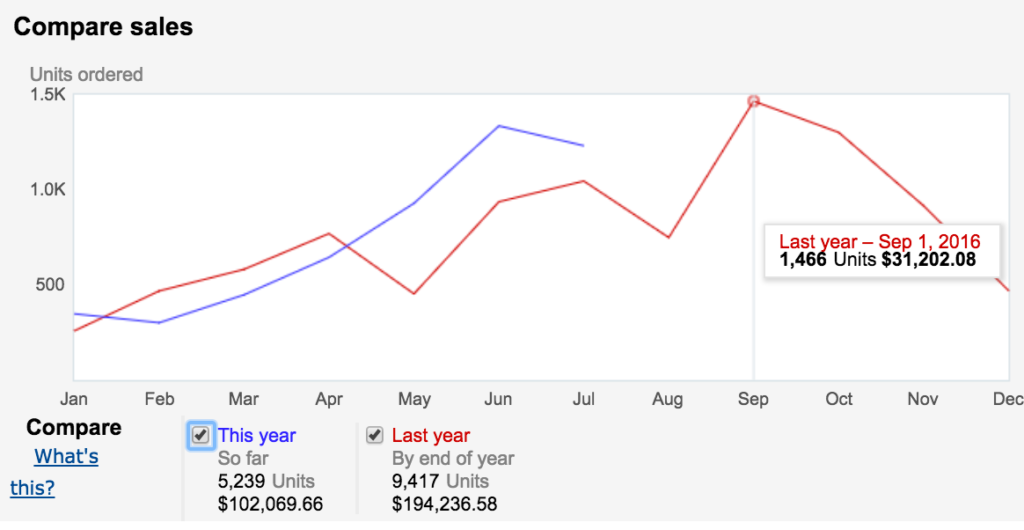Click the 1.5K y-axis label
Image resolution: width=1024 pixels, height=530 pixels.
(46, 95)
